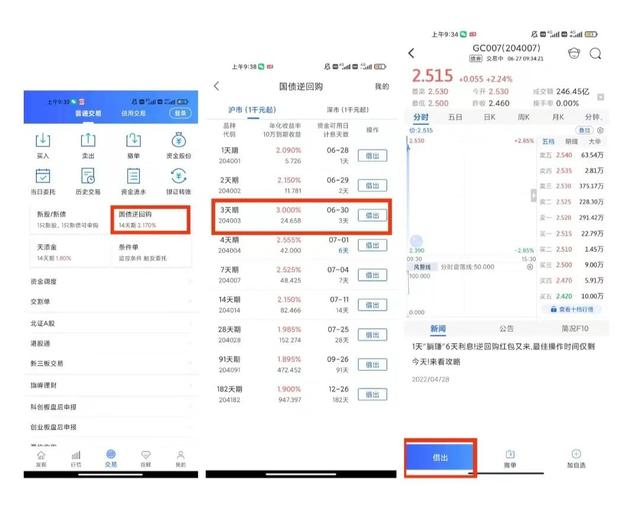Switch to the 简况F10 tab

coord(575,329)
